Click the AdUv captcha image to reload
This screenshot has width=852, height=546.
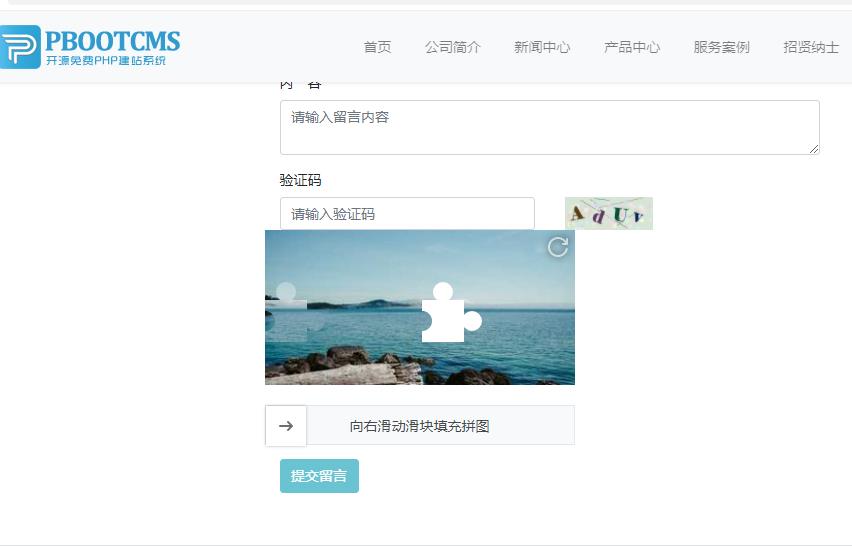[608, 213]
